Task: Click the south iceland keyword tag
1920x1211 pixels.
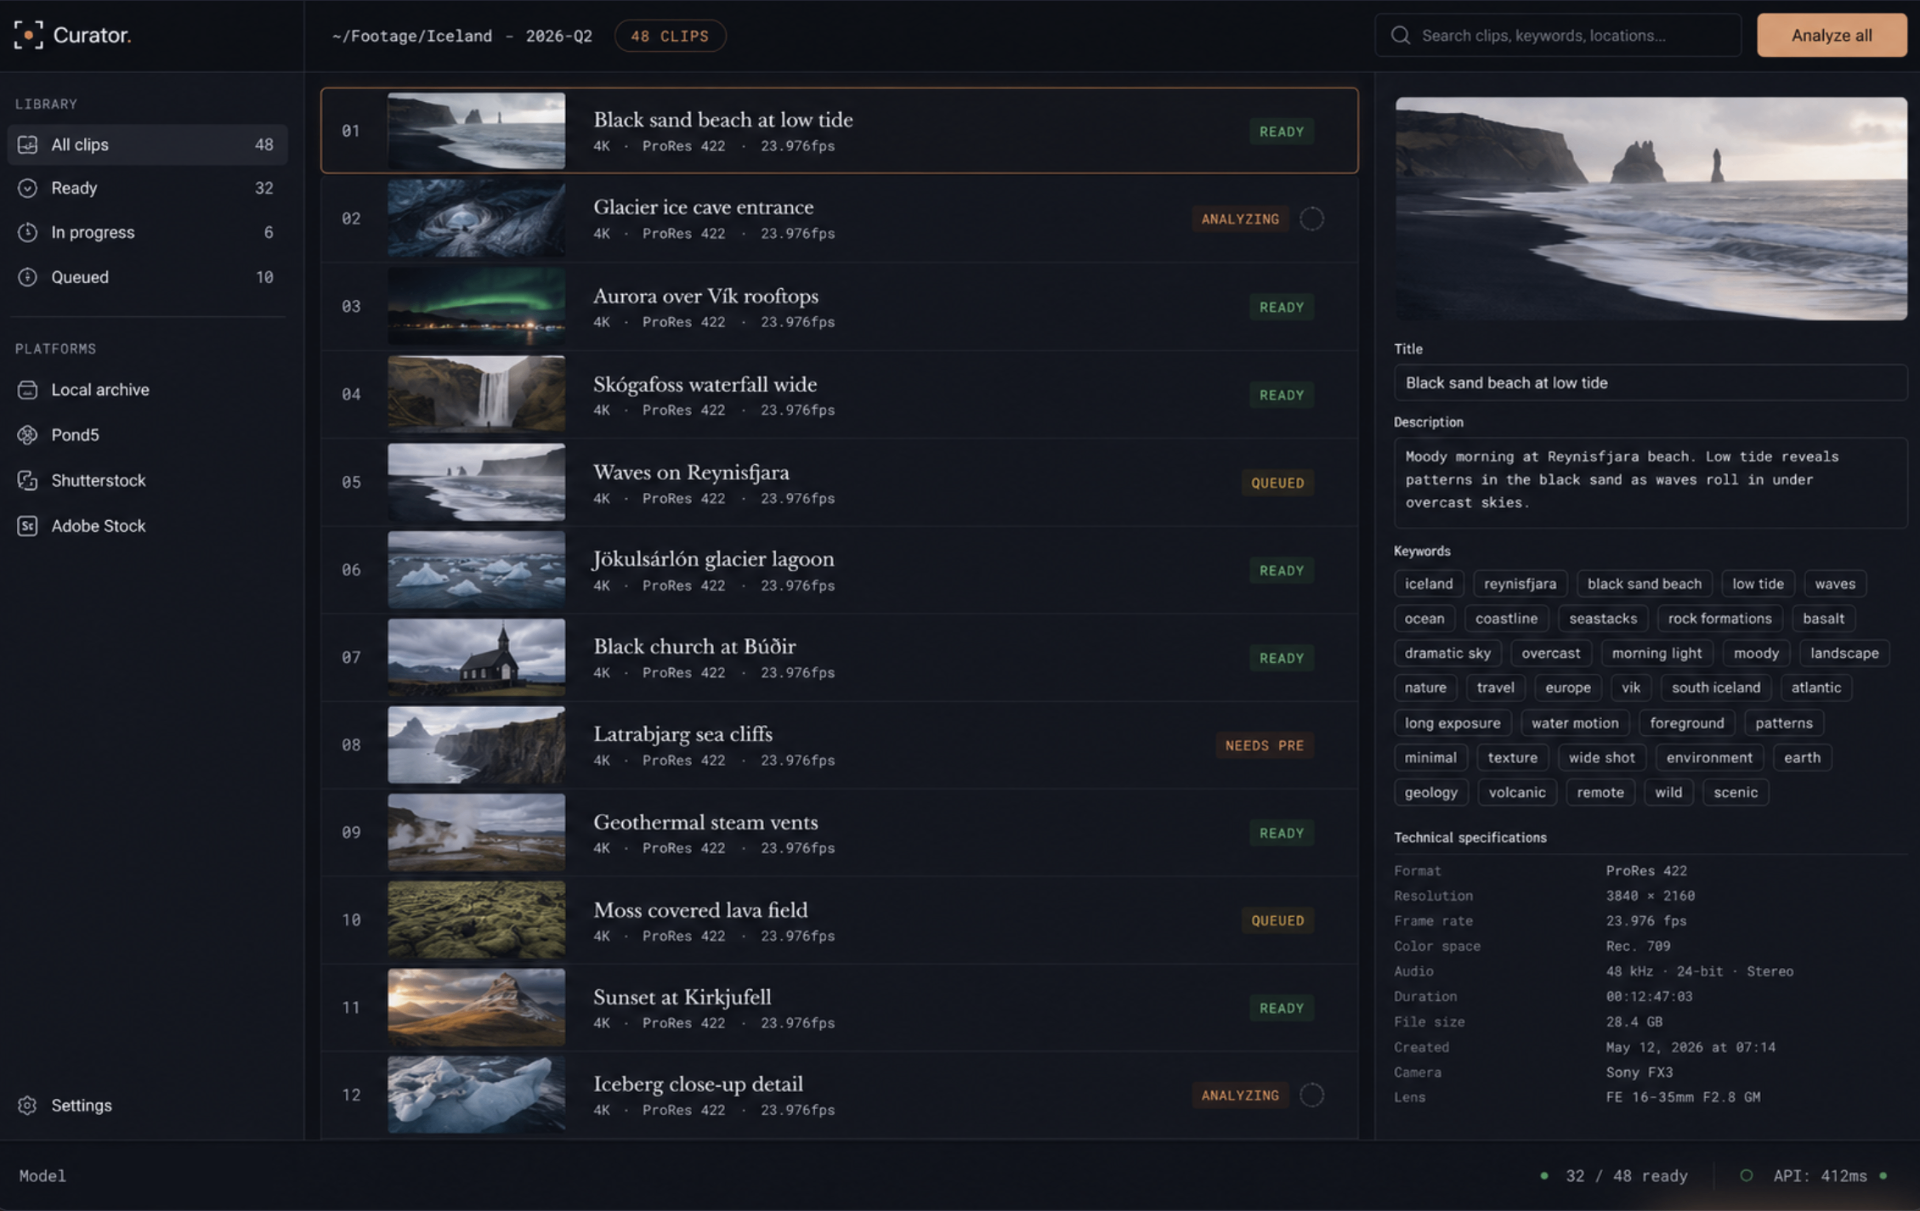Action: pos(1716,688)
